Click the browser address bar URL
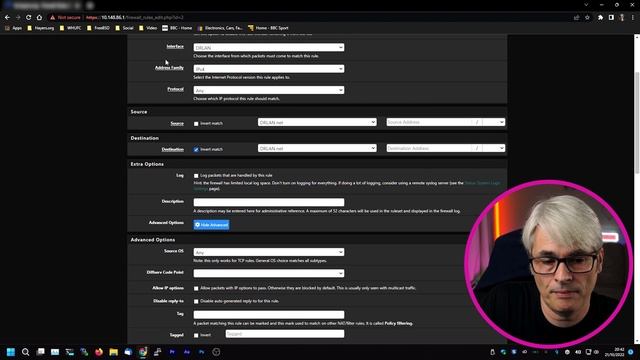Image resolution: width=640 pixels, height=360 pixels. [135, 18]
